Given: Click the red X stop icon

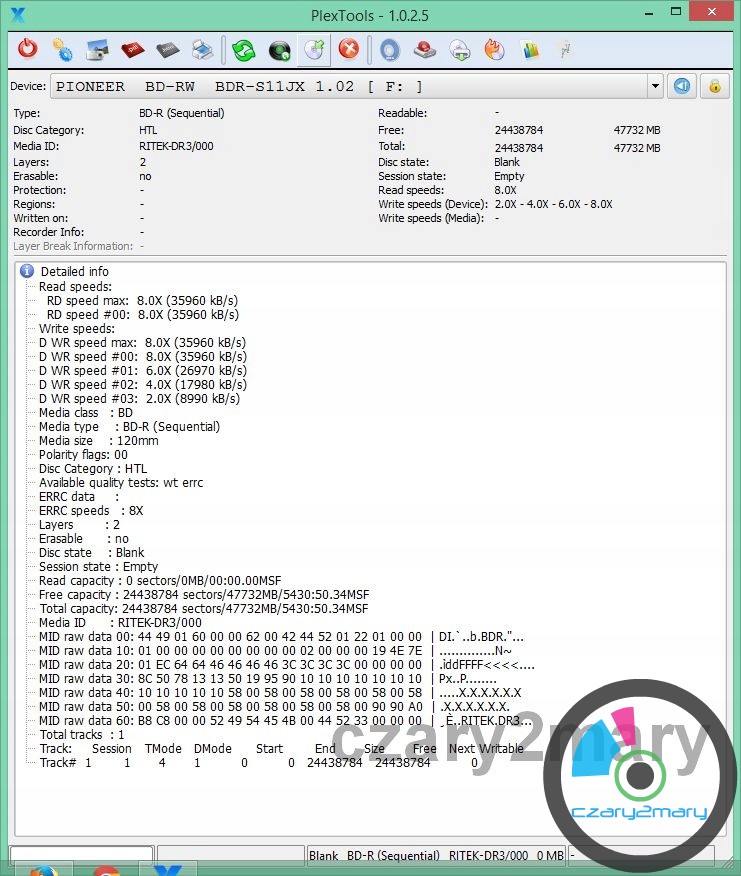Looking at the screenshot, I should (x=348, y=49).
